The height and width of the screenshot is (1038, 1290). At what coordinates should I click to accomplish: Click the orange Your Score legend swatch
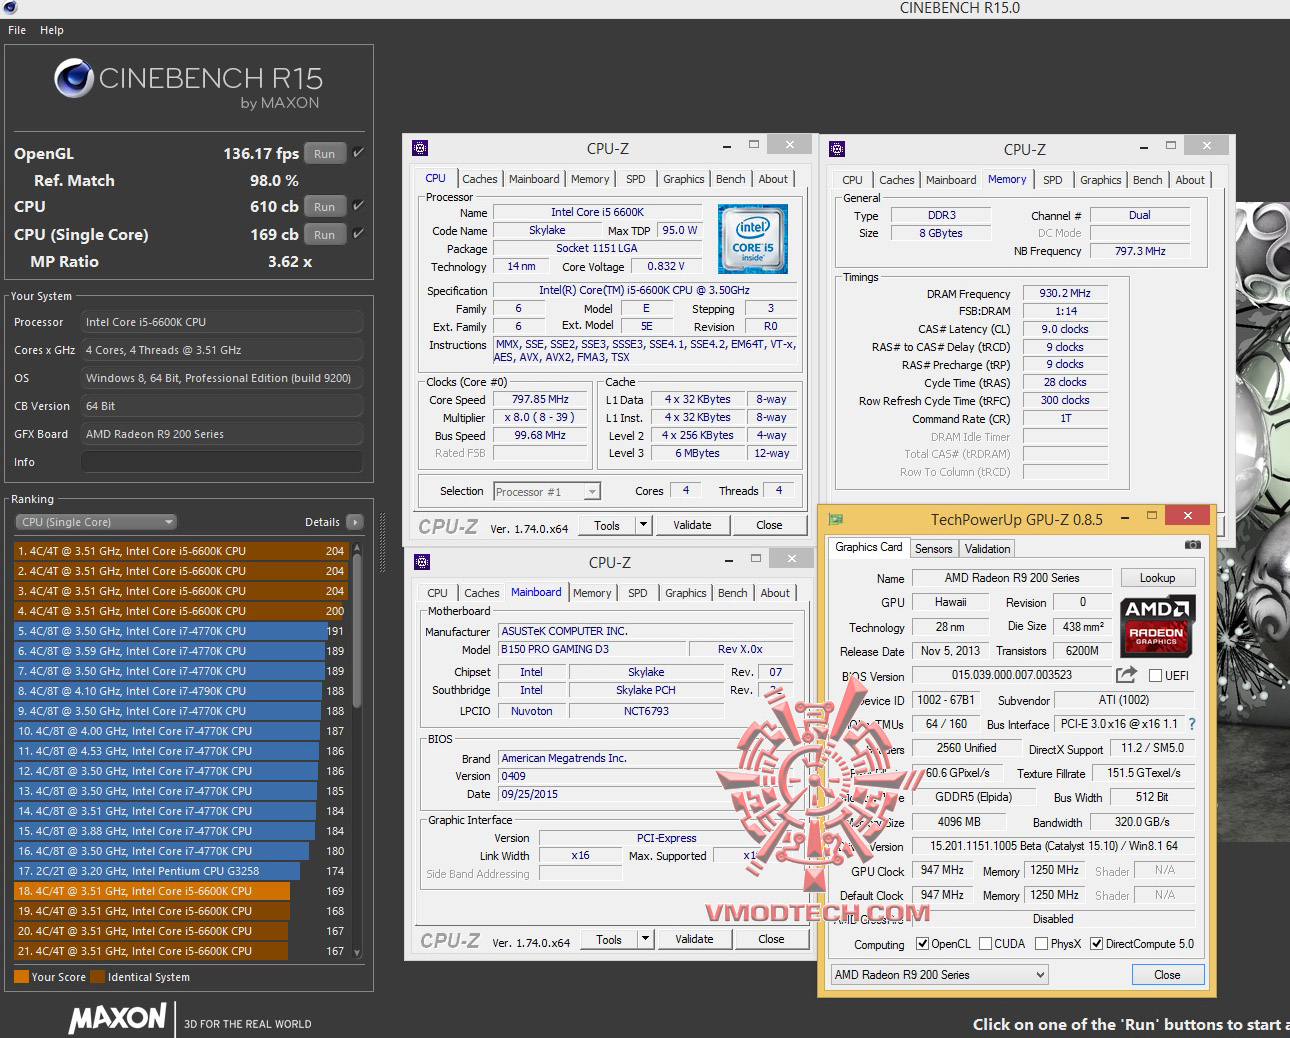[21, 977]
